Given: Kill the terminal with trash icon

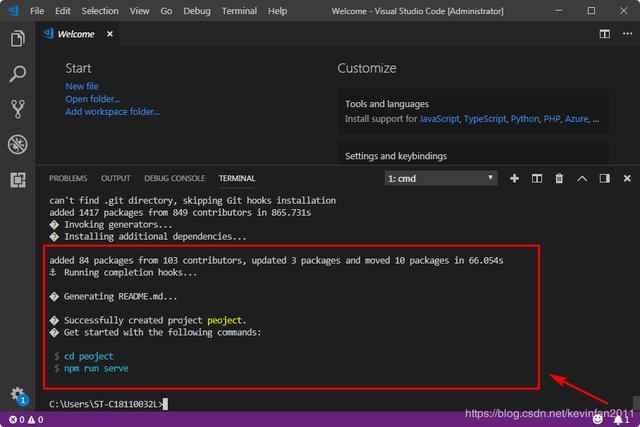Looking at the screenshot, I should pyautogui.click(x=559, y=178).
